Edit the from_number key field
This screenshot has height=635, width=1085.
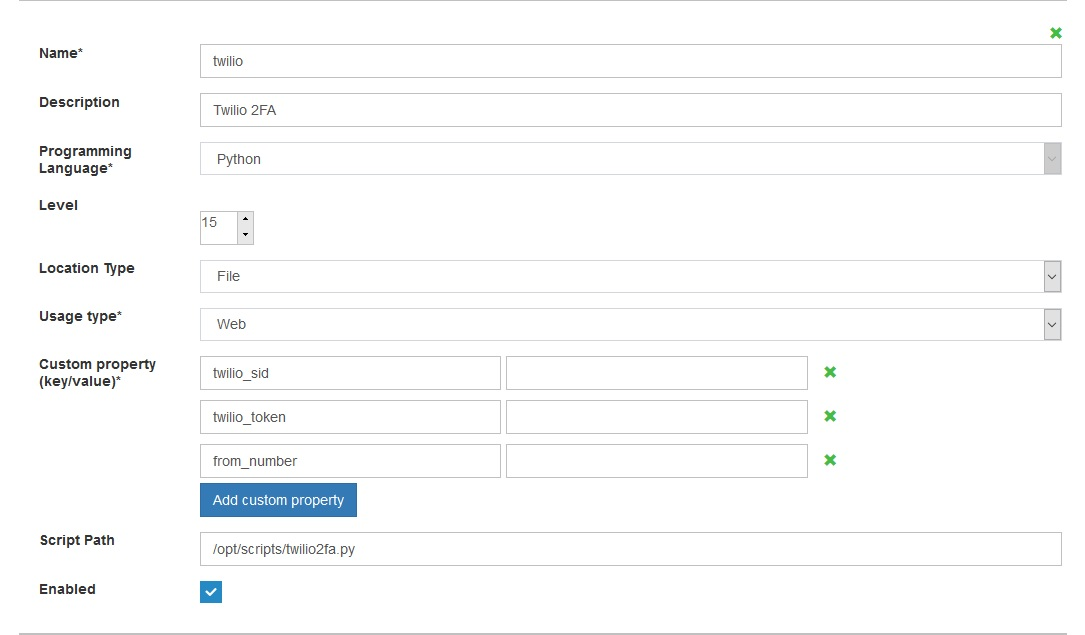click(350, 461)
